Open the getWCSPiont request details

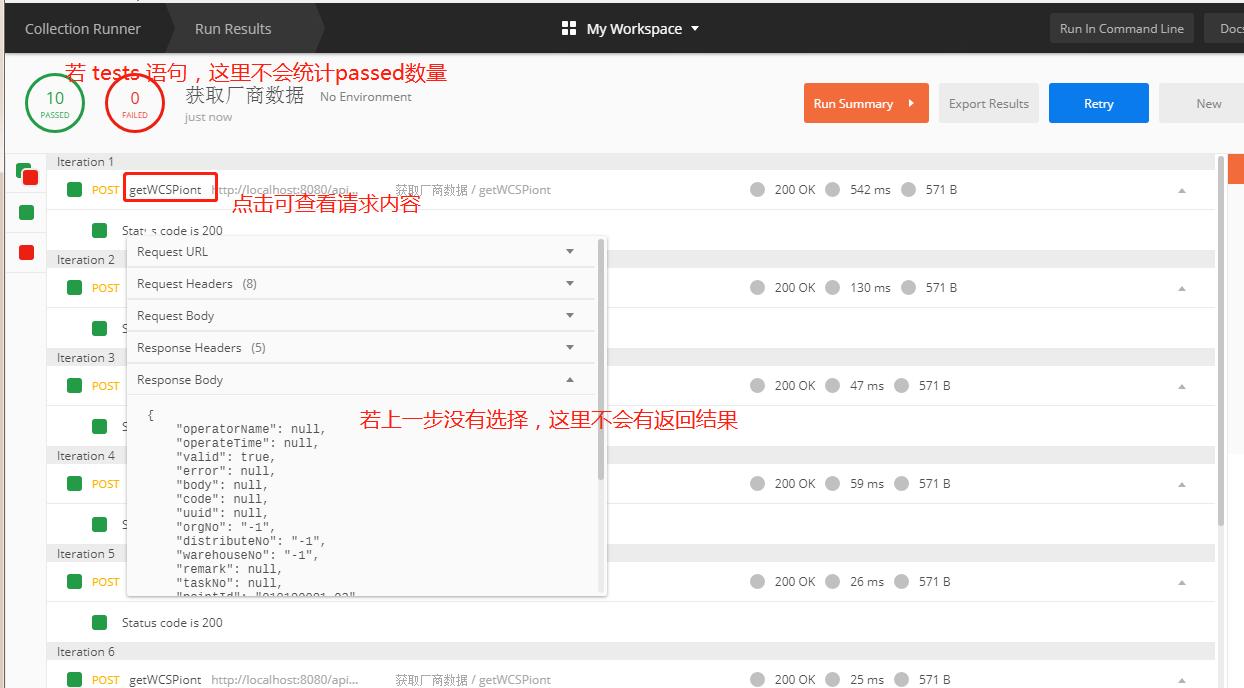coord(169,188)
